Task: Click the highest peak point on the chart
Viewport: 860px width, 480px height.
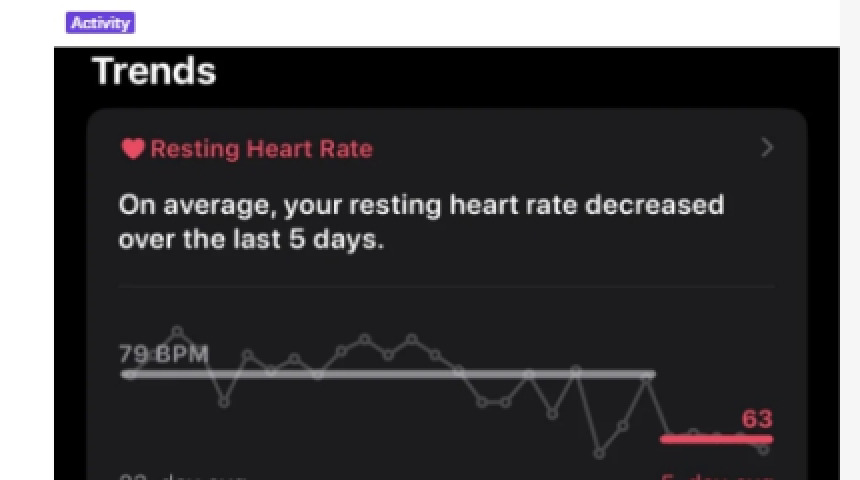Action: point(178,330)
